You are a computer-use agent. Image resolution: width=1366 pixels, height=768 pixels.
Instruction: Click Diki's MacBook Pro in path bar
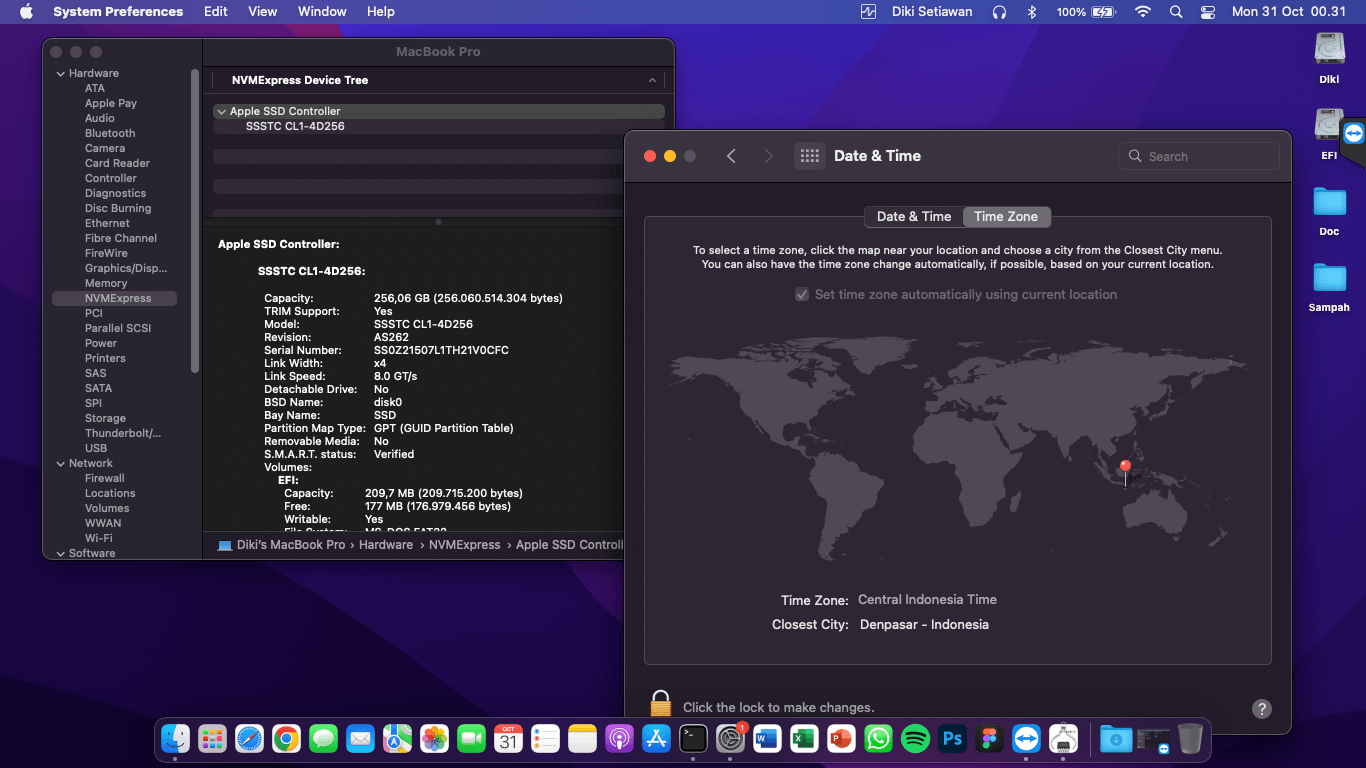point(291,545)
